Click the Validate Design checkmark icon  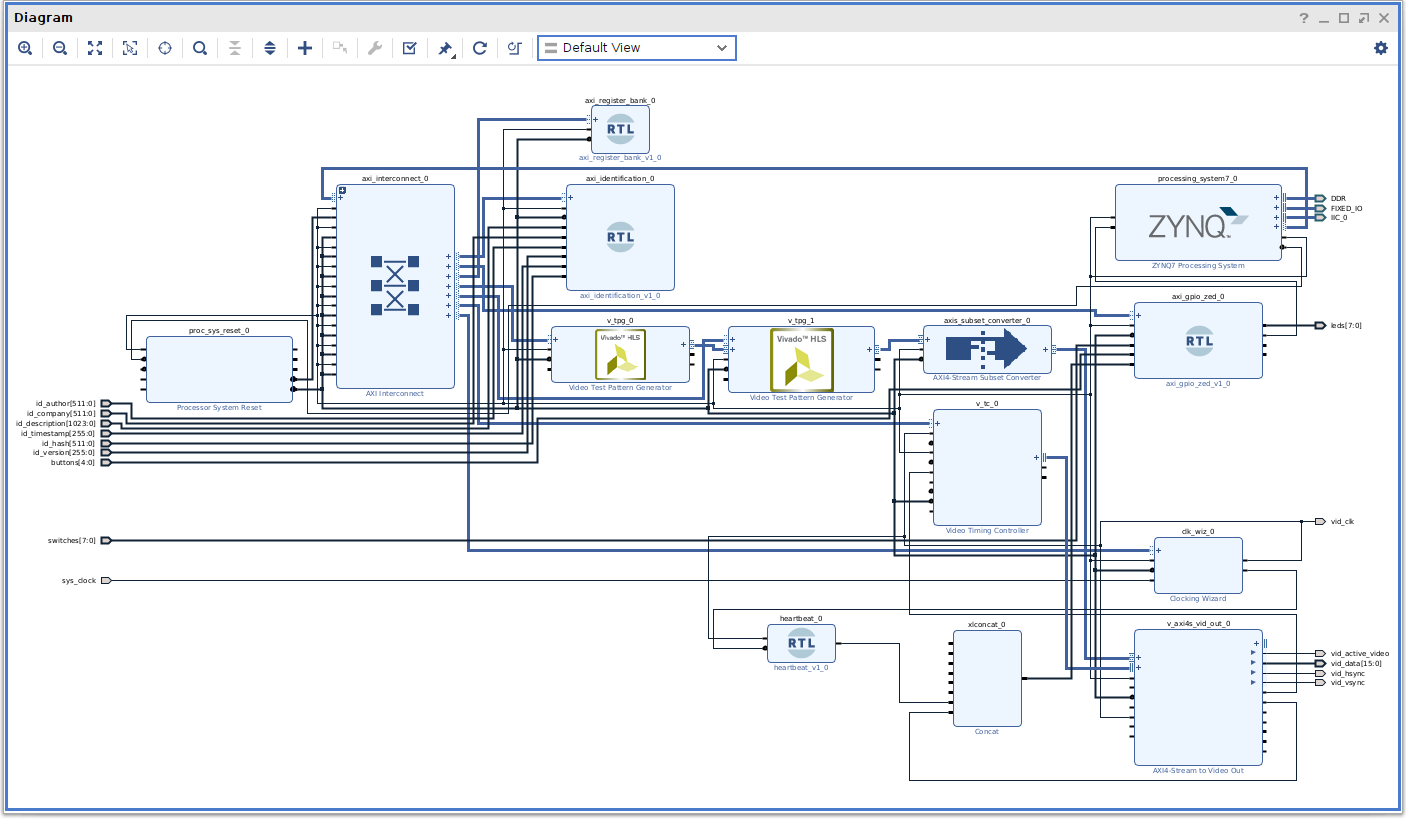tap(409, 48)
